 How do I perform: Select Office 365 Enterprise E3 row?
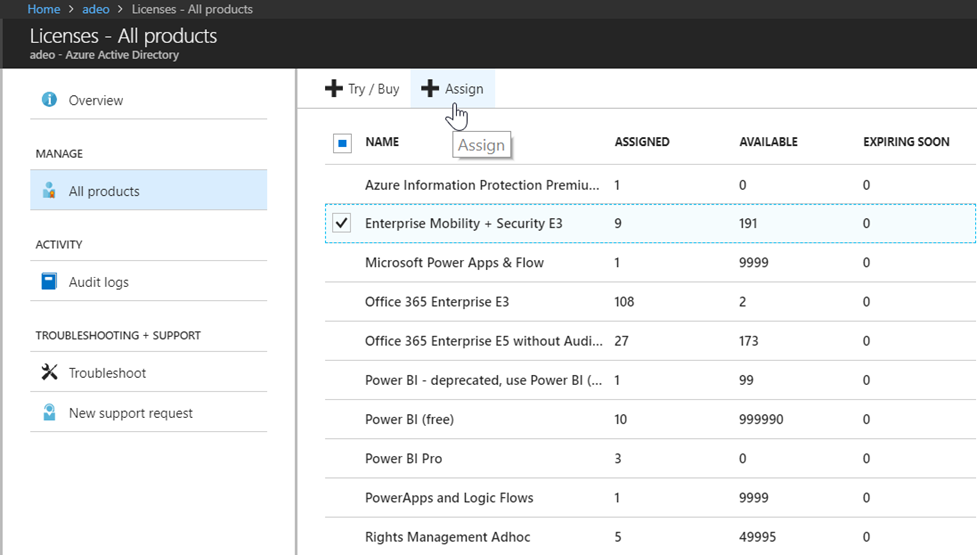(651, 301)
